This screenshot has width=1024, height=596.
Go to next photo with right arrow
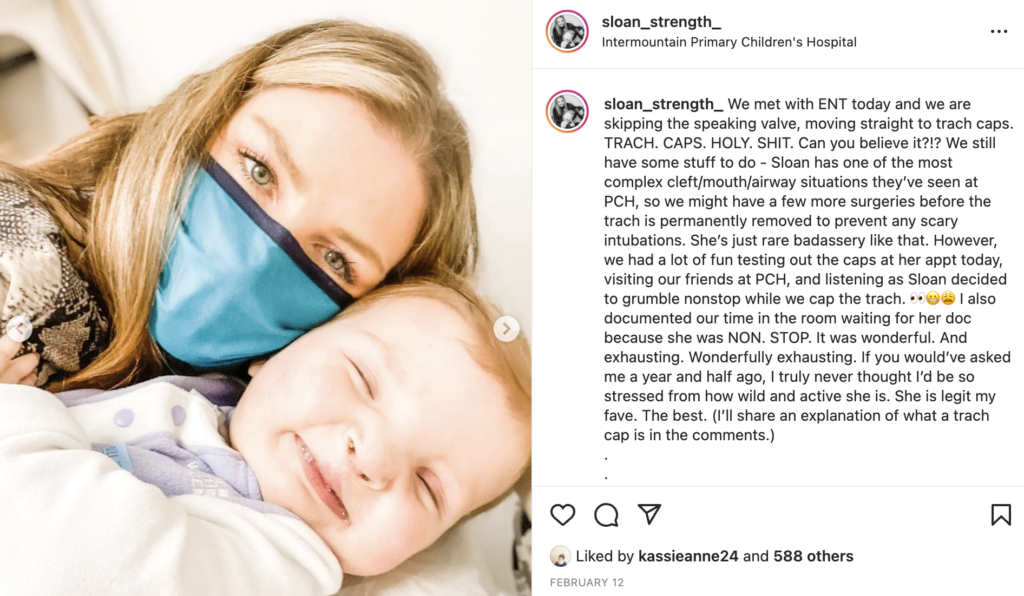click(x=506, y=328)
